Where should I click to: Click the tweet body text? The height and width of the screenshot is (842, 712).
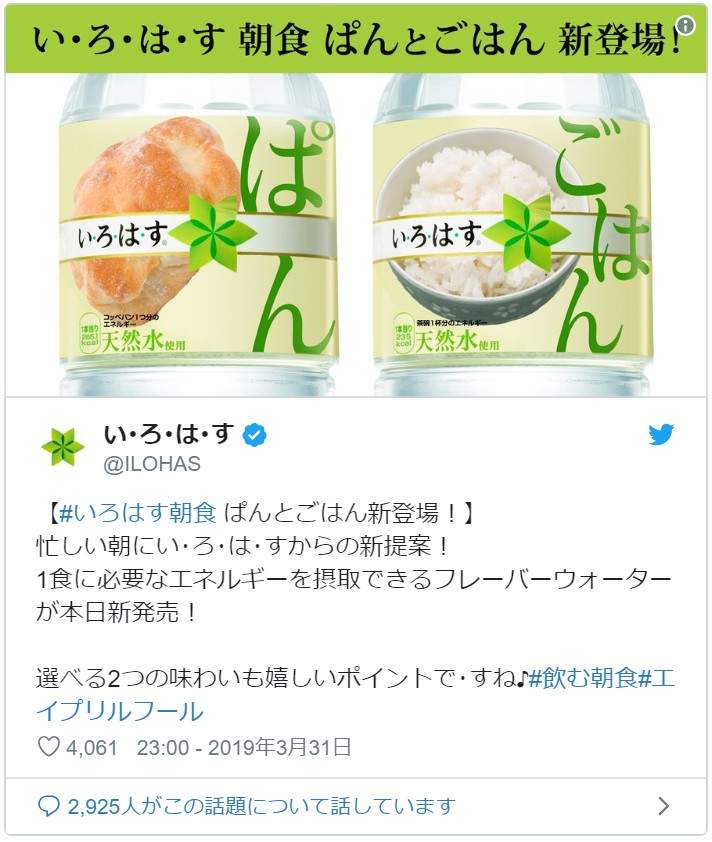tap(355, 612)
